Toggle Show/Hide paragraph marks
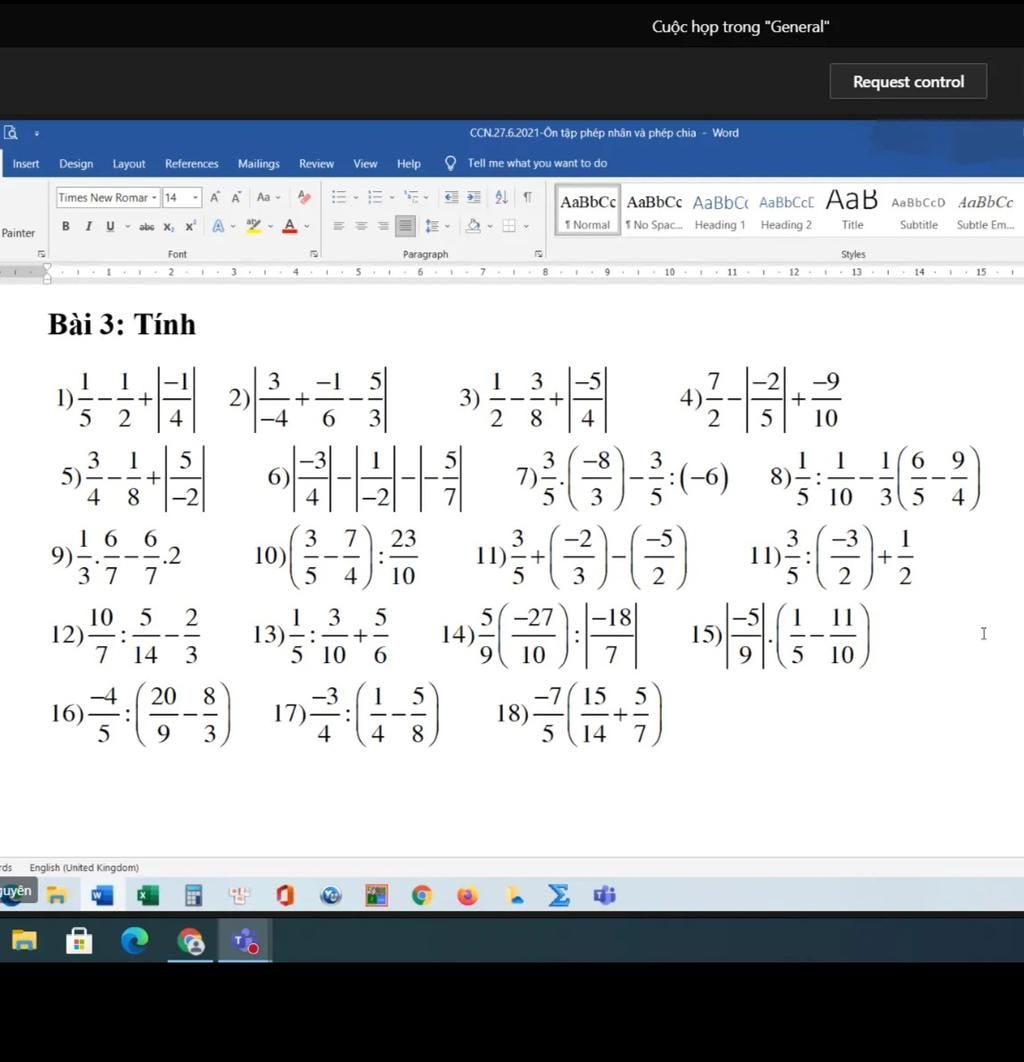Screen dimensions: 1024x1062 527,197
